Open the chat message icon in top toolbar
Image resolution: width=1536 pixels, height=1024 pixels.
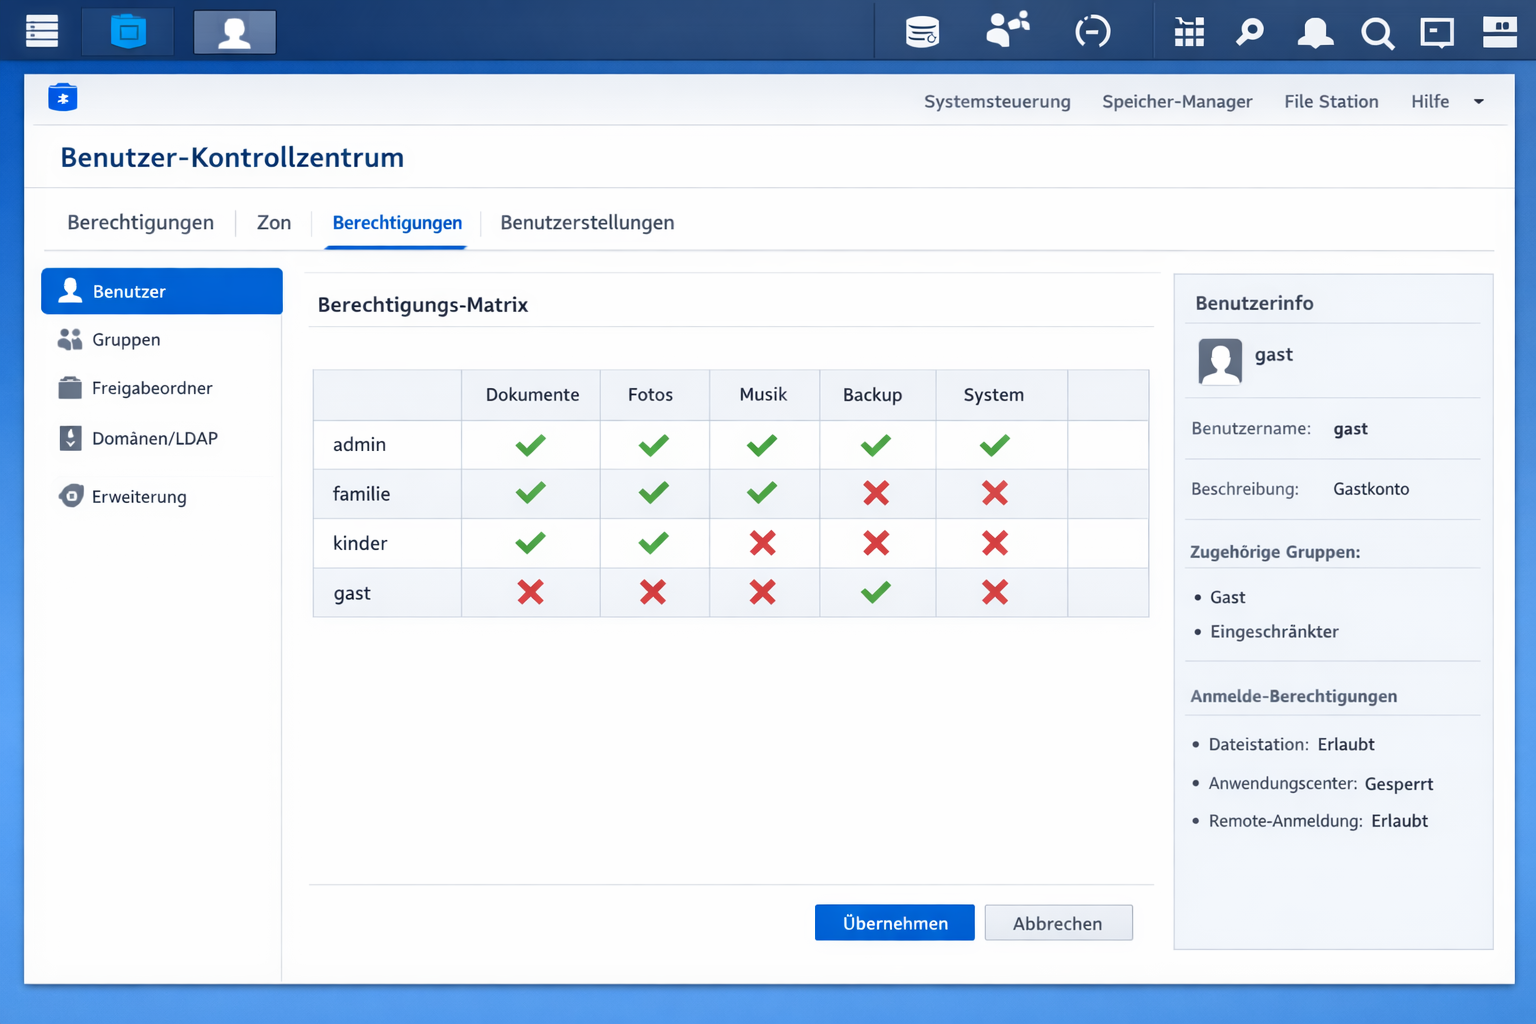1437,33
